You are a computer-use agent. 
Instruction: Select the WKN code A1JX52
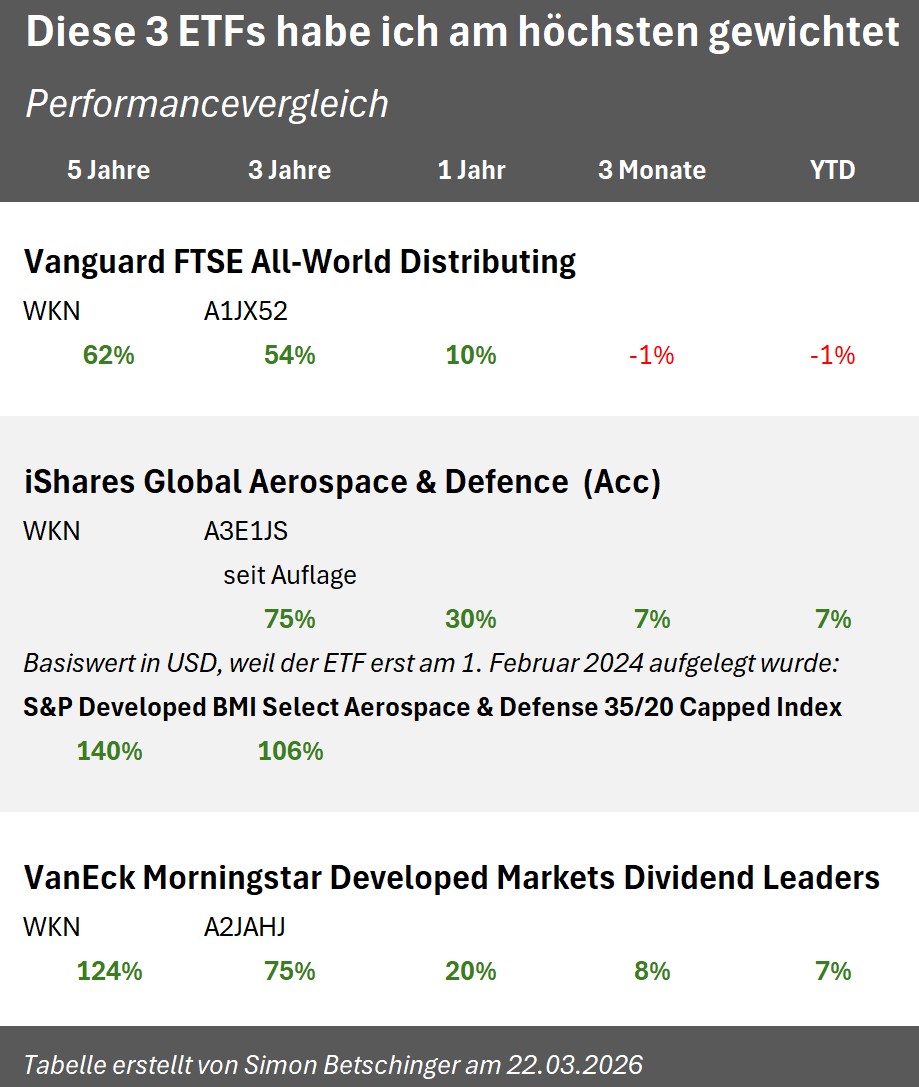[245, 311]
